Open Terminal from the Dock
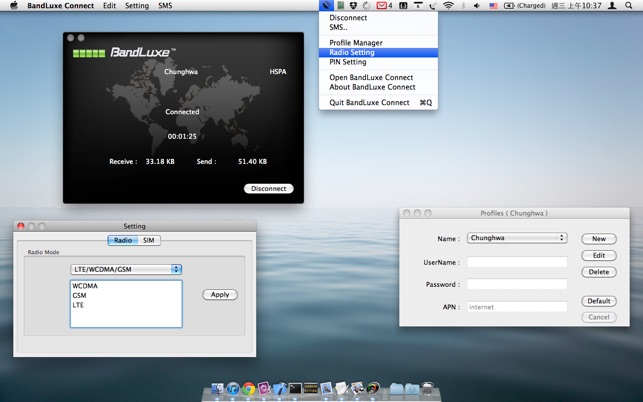643x402 pixels. 295,388
